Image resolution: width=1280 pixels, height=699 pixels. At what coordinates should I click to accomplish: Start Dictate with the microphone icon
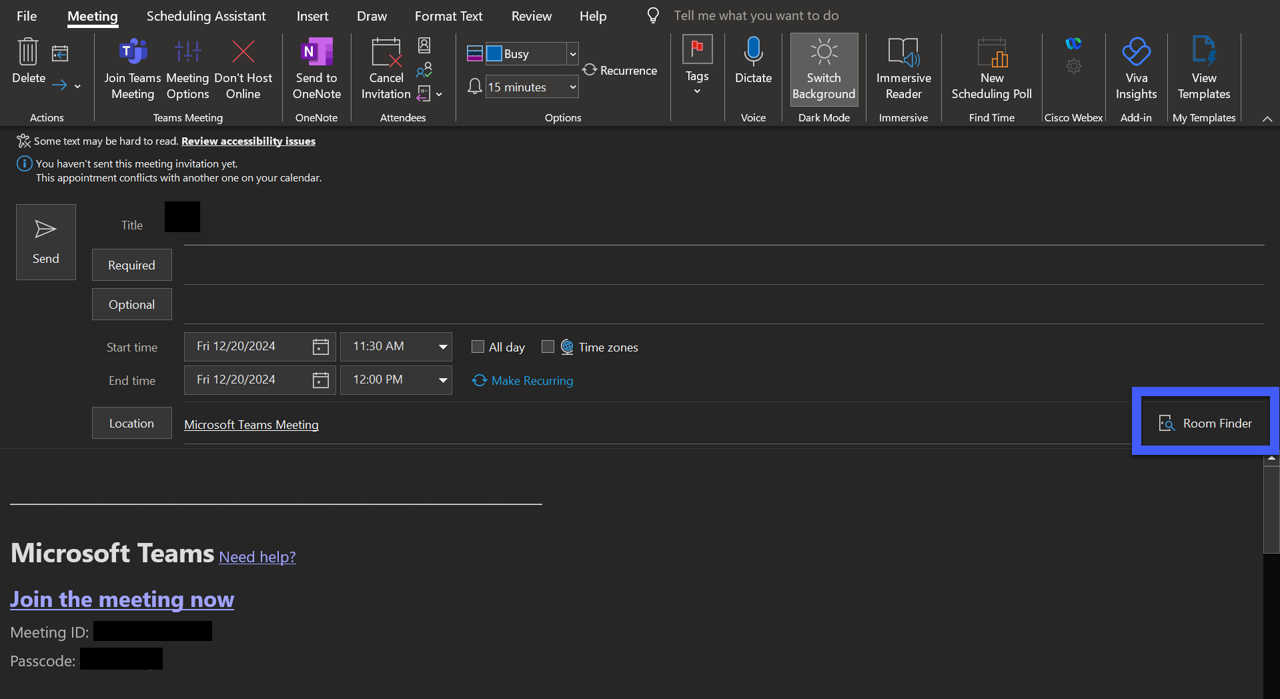753,51
